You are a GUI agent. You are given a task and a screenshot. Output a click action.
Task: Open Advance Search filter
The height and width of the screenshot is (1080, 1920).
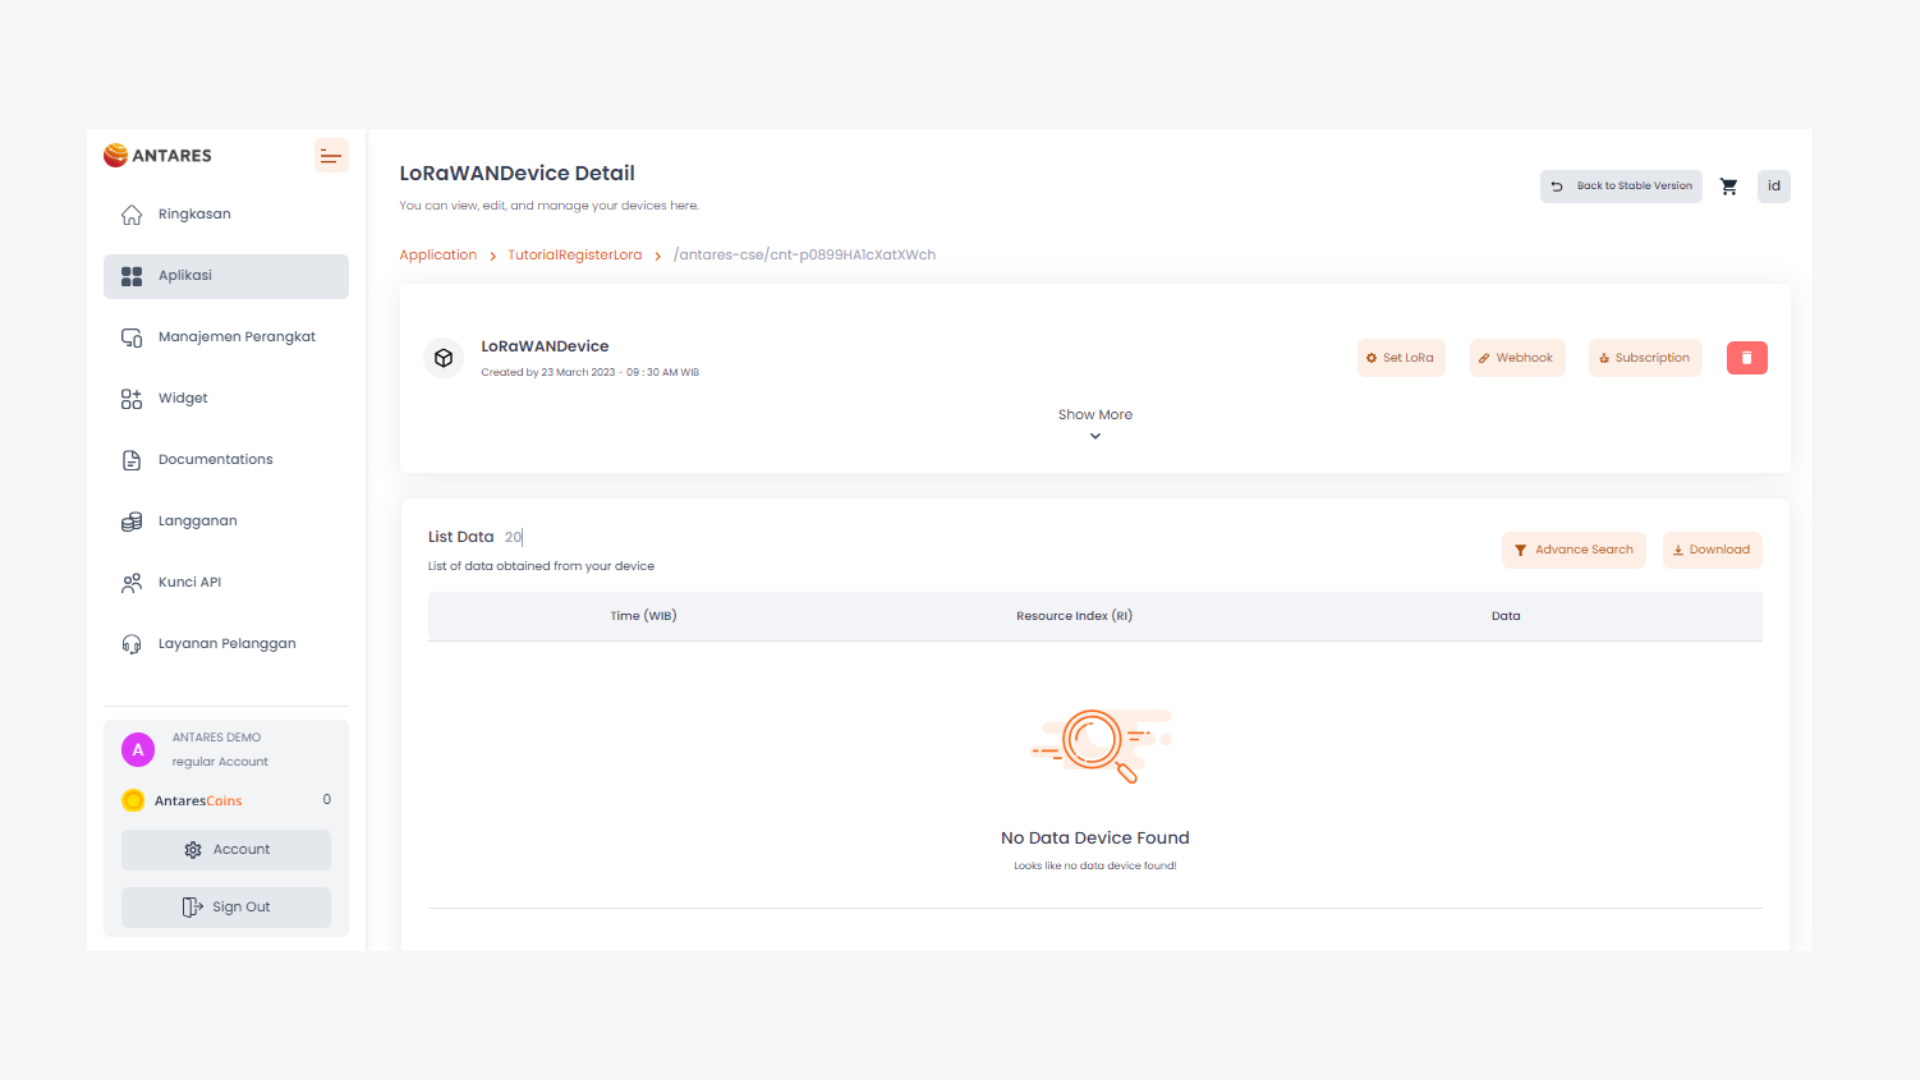tap(1574, 550)
